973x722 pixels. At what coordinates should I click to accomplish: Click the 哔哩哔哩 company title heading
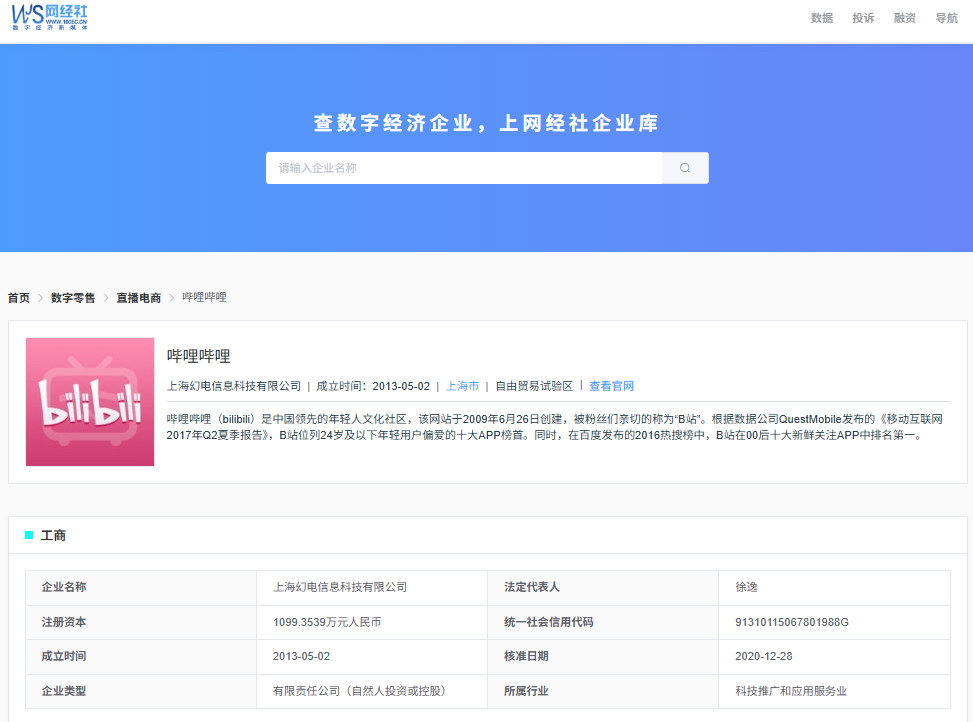(x=199, y=356)
